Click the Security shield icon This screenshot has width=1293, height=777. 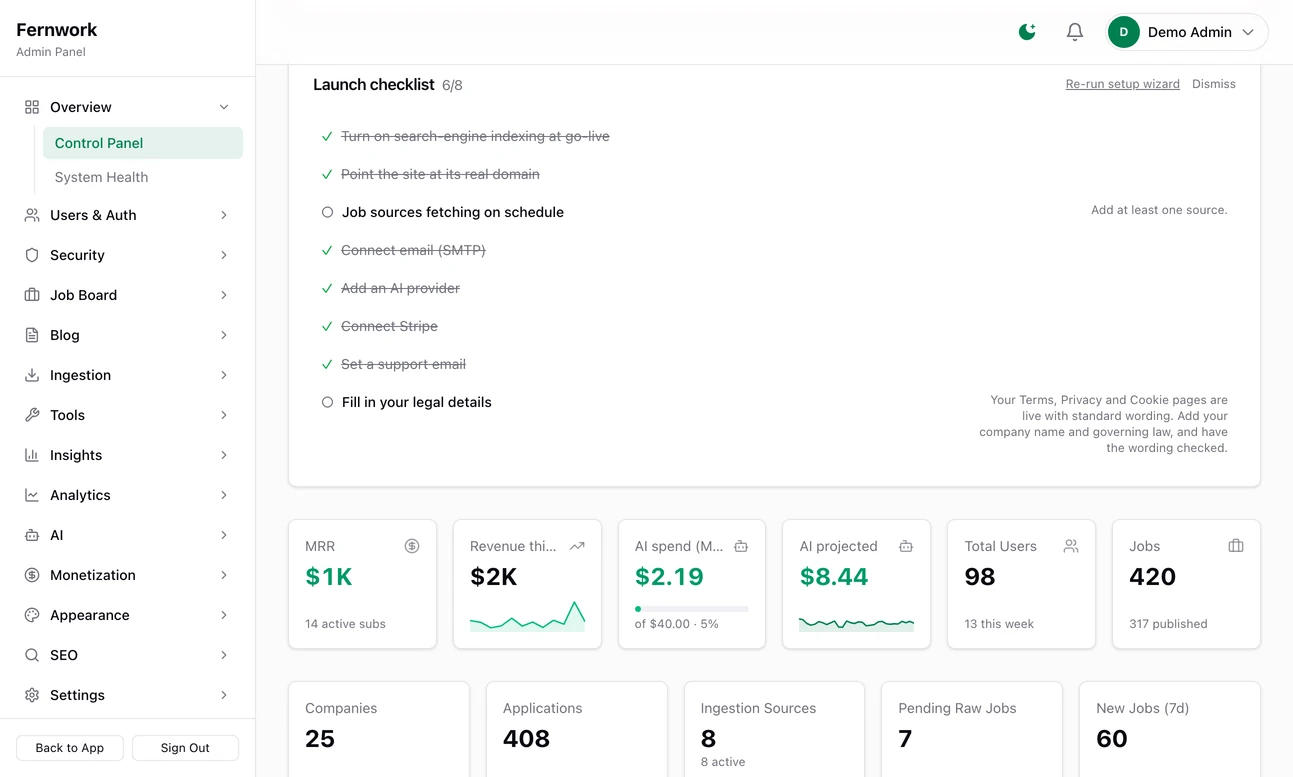[x=32, y=255]
